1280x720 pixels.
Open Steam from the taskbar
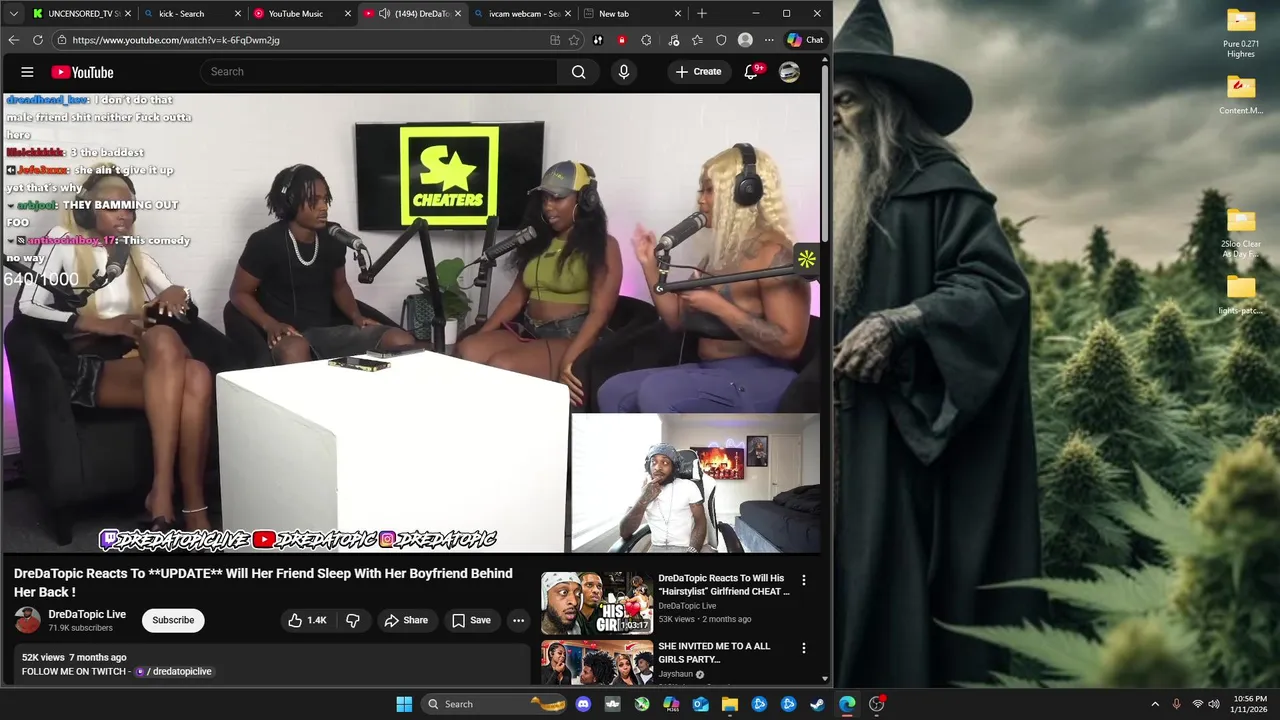pyautogui.click(x=817, y=704)
